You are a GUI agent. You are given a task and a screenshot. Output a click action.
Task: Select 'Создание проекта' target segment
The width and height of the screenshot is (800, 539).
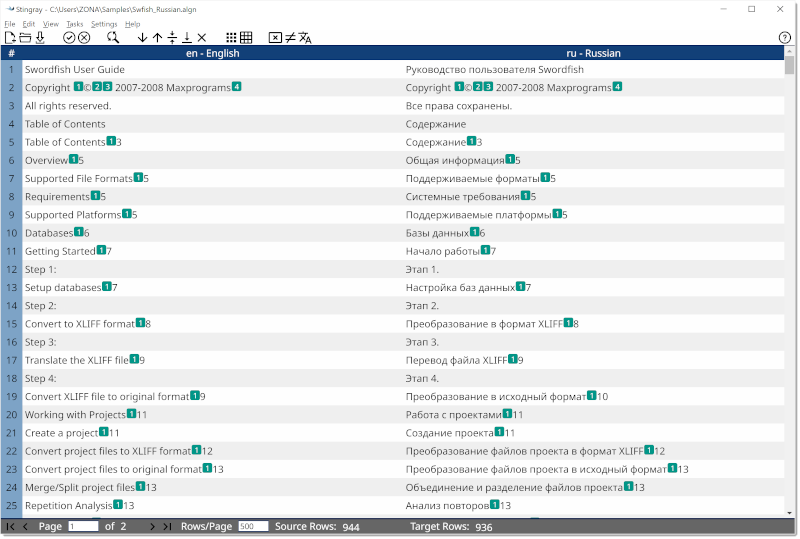593,433
